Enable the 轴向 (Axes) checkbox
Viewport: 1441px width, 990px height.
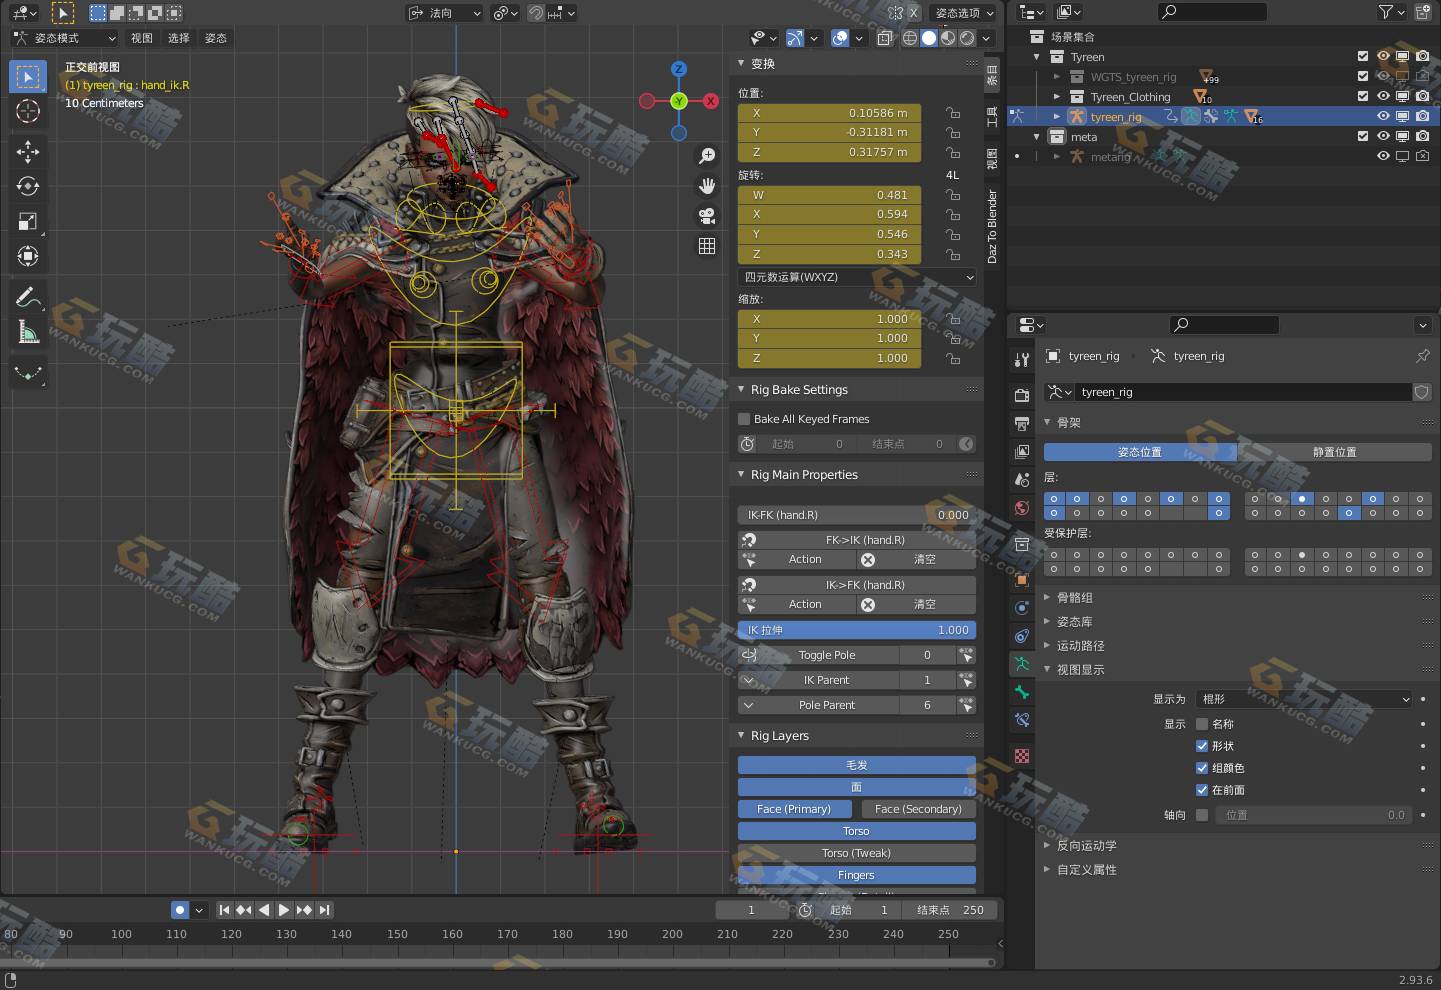[1202, 815]
